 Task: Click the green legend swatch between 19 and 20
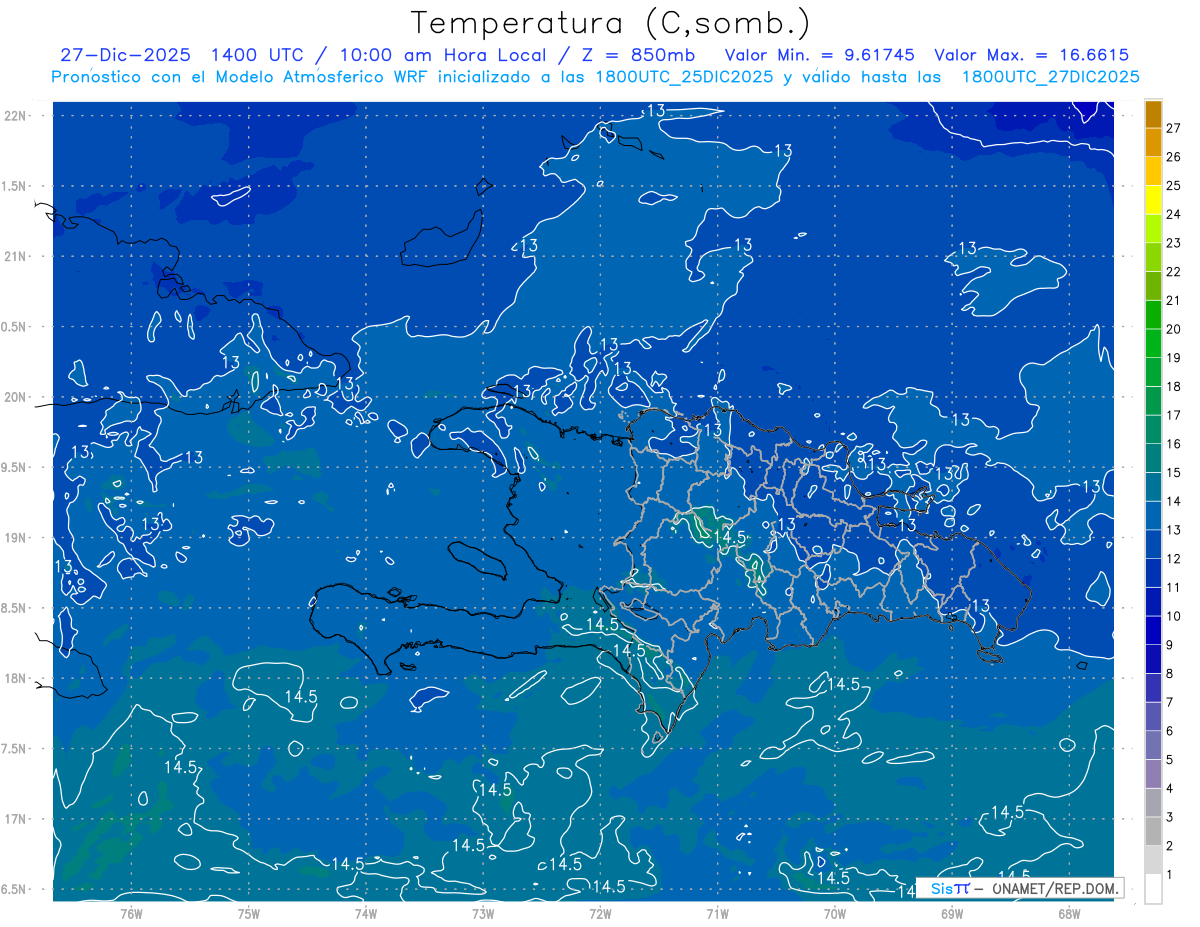(1153, 343)
